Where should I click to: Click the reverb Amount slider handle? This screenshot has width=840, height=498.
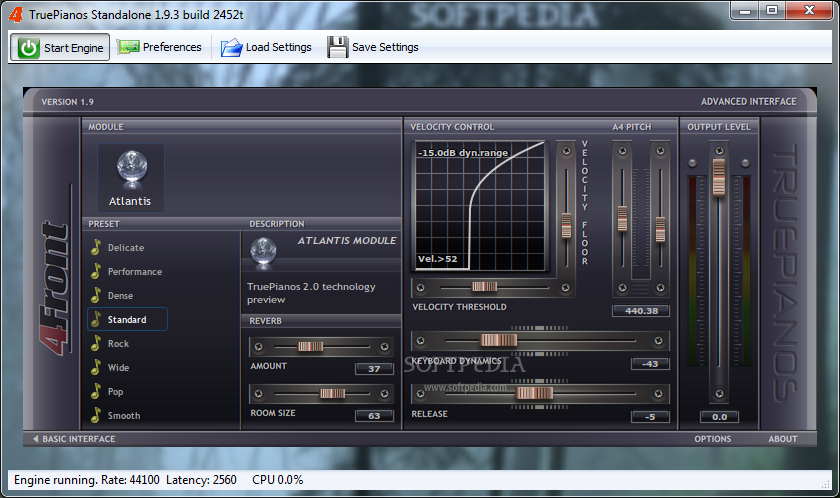tap(310, 346)
